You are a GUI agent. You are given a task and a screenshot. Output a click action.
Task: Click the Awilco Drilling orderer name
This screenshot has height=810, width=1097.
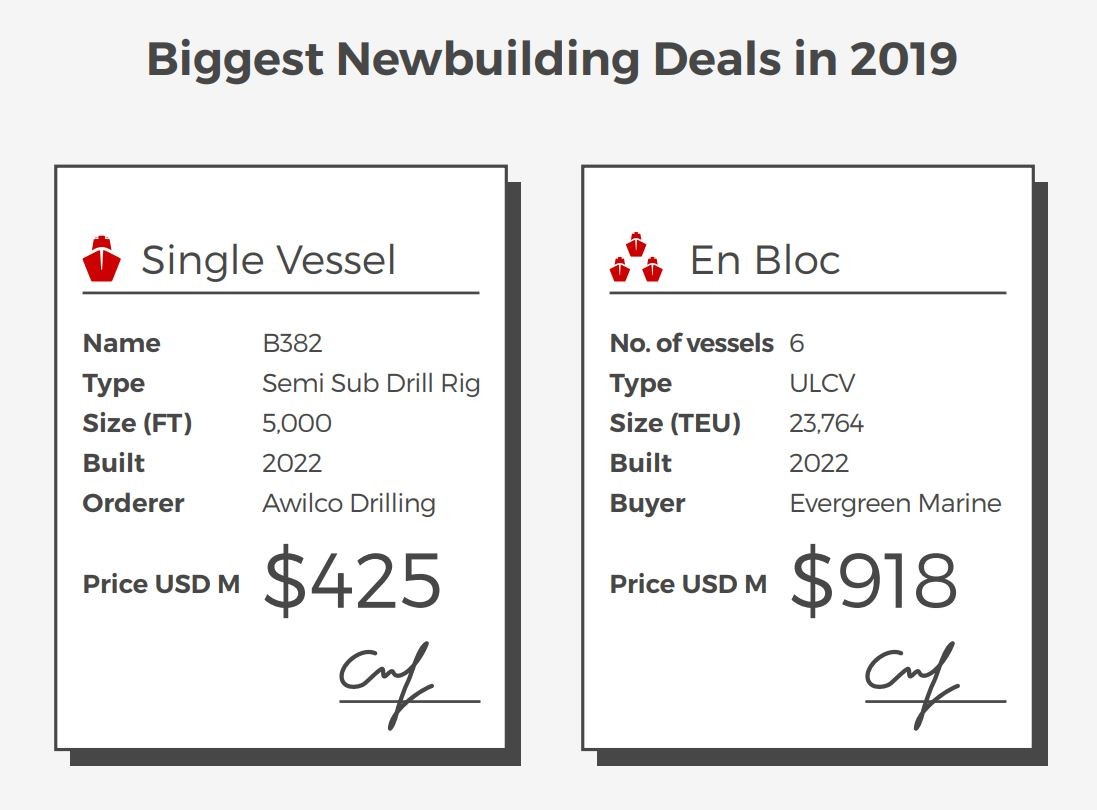(x=349, y=503)
